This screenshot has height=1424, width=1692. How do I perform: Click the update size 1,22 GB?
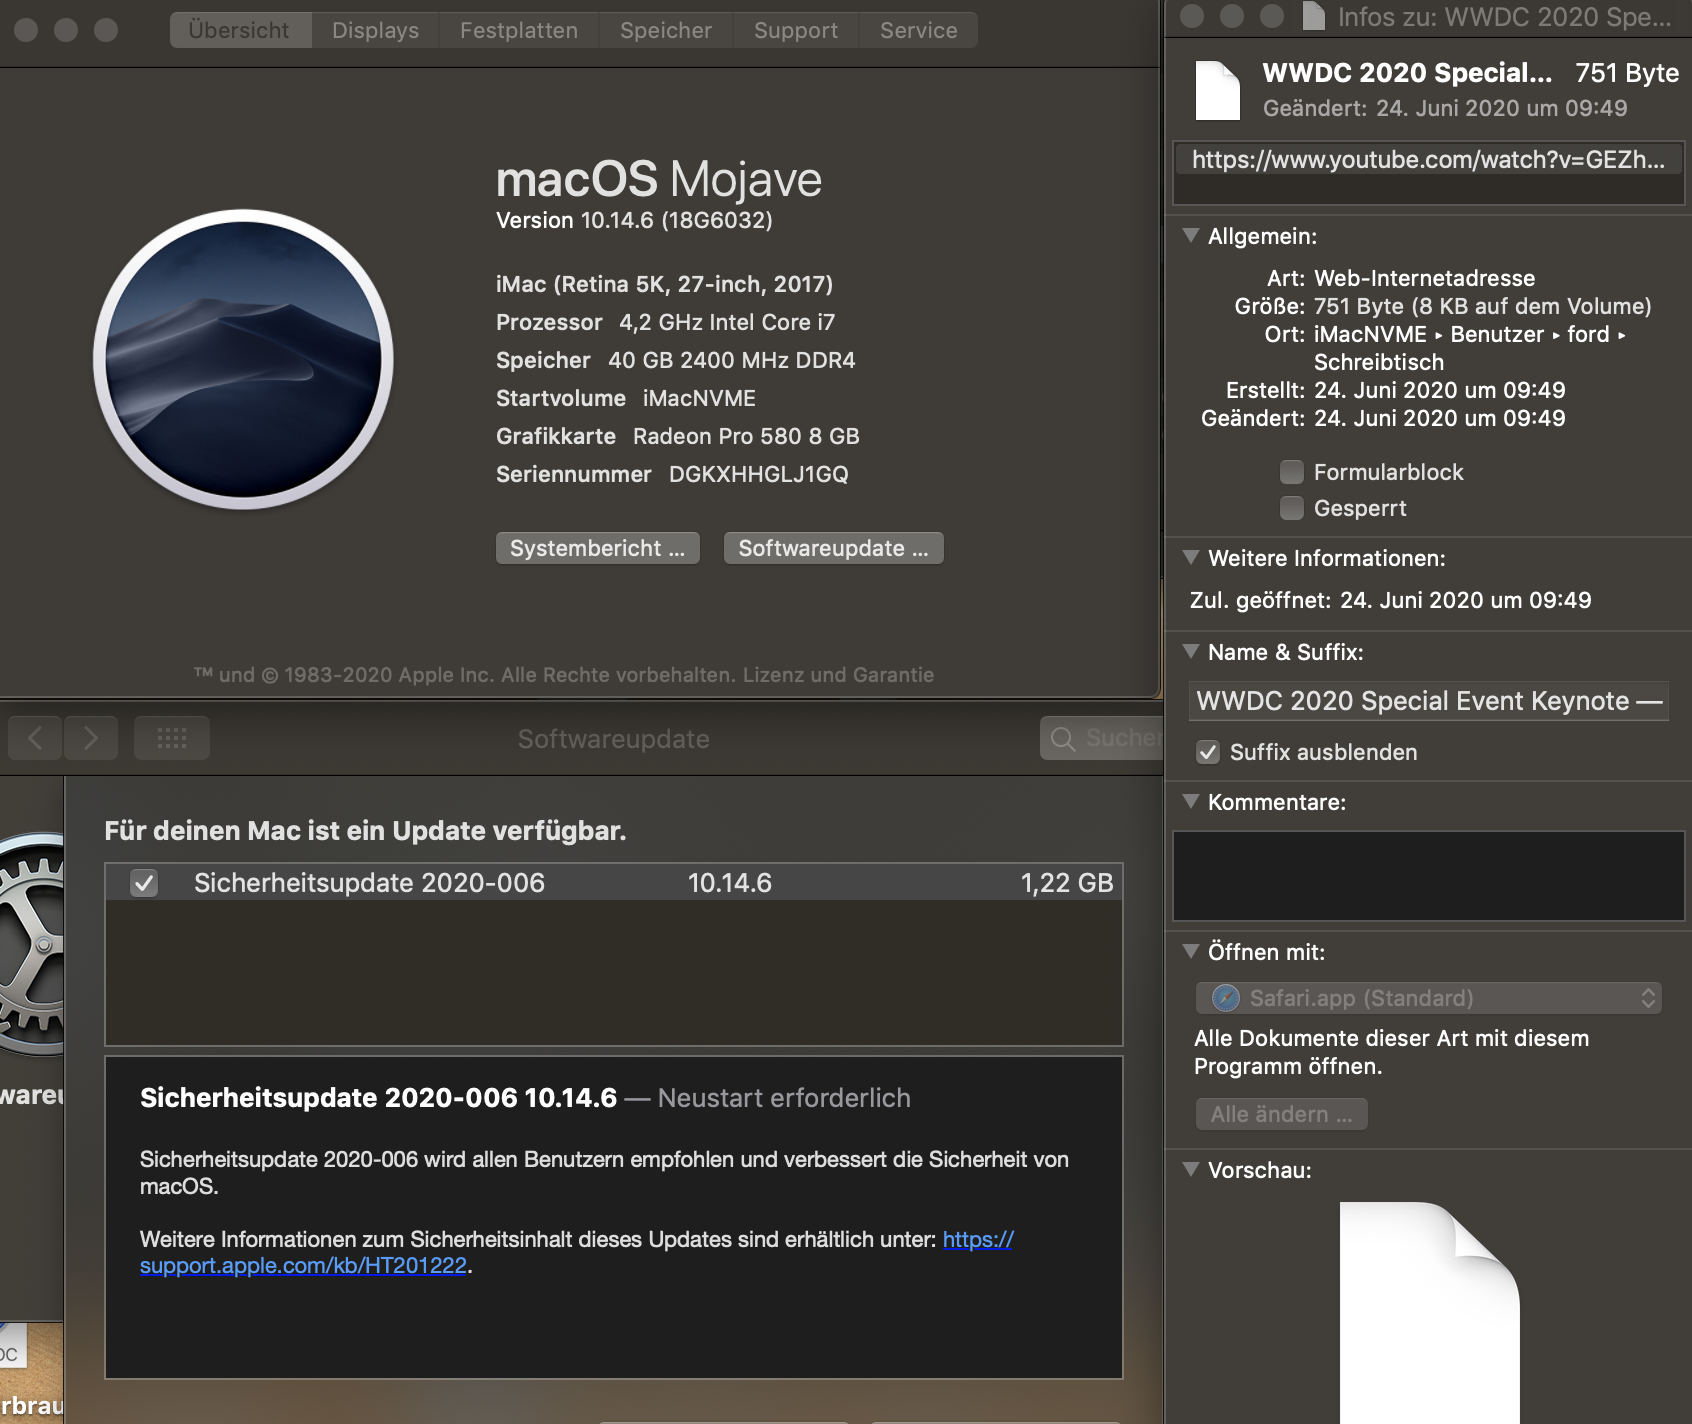[1067, 883]
